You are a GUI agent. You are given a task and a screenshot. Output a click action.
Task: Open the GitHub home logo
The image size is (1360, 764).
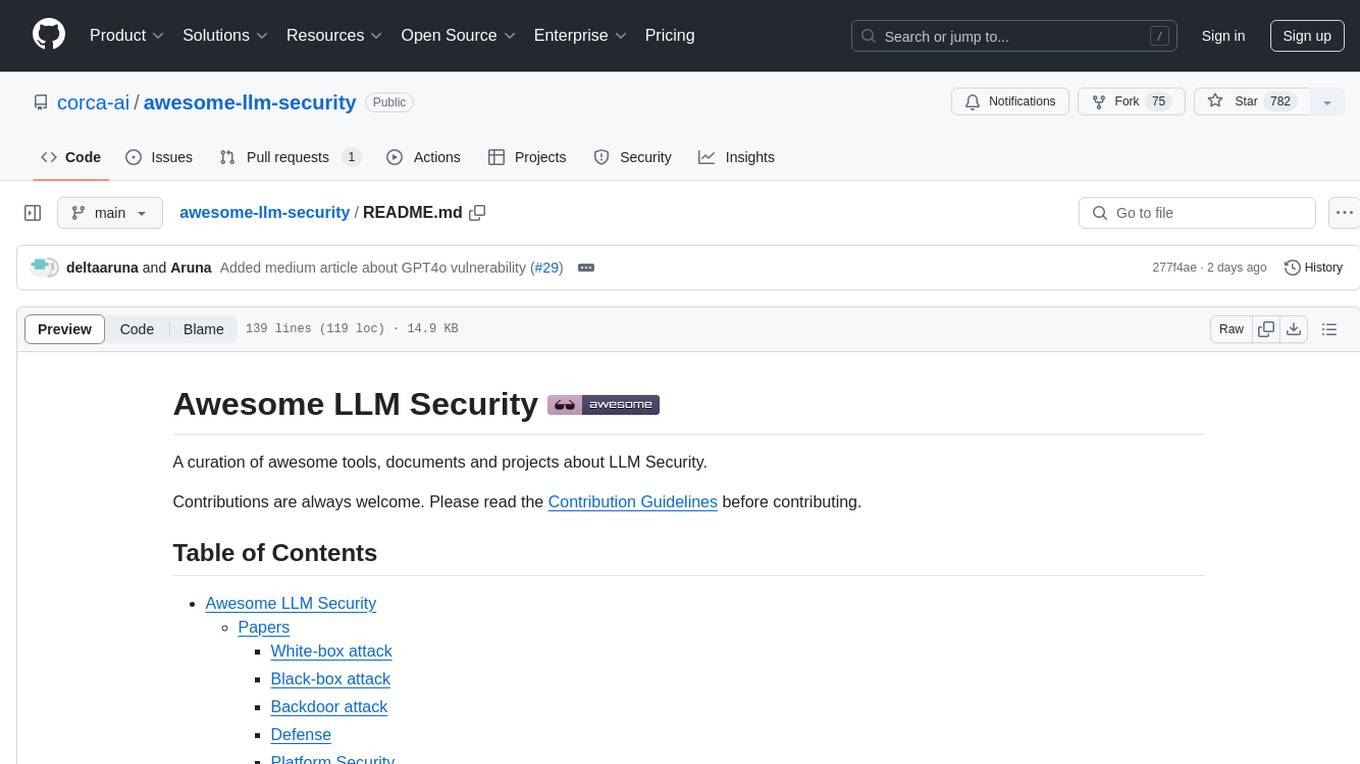[x=49, y=35]
